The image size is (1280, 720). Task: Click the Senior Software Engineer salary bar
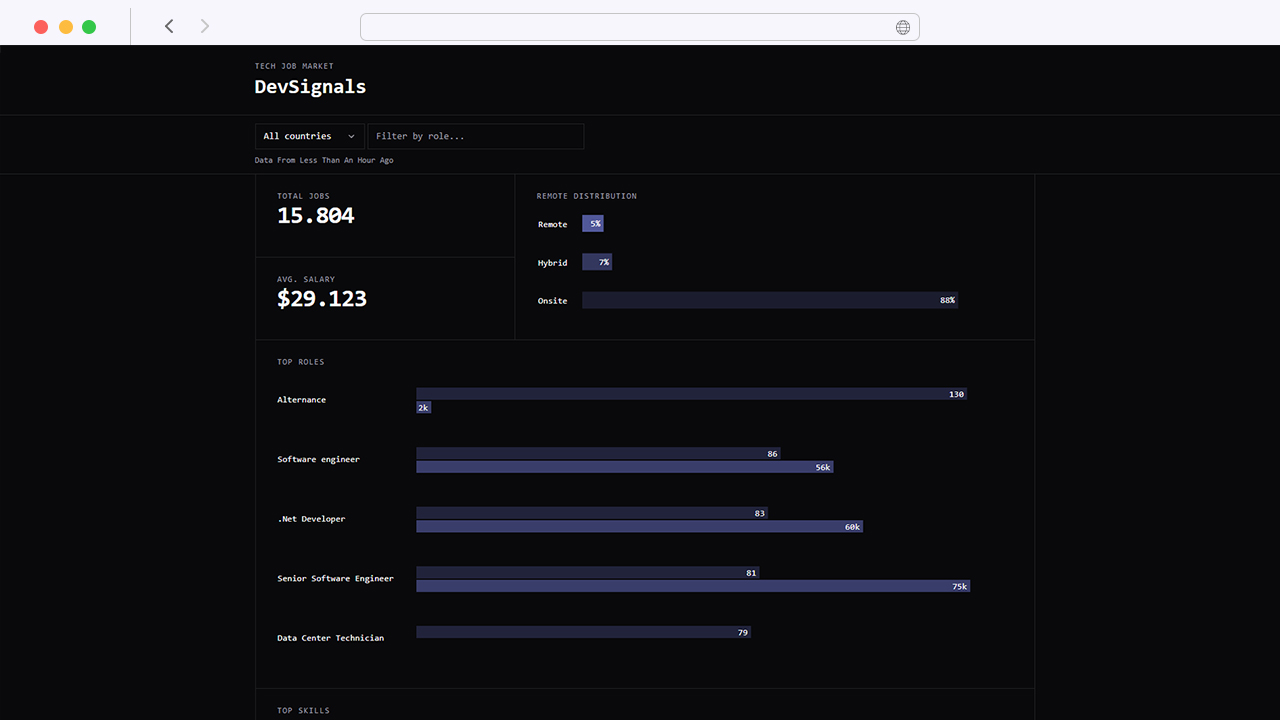693,586
